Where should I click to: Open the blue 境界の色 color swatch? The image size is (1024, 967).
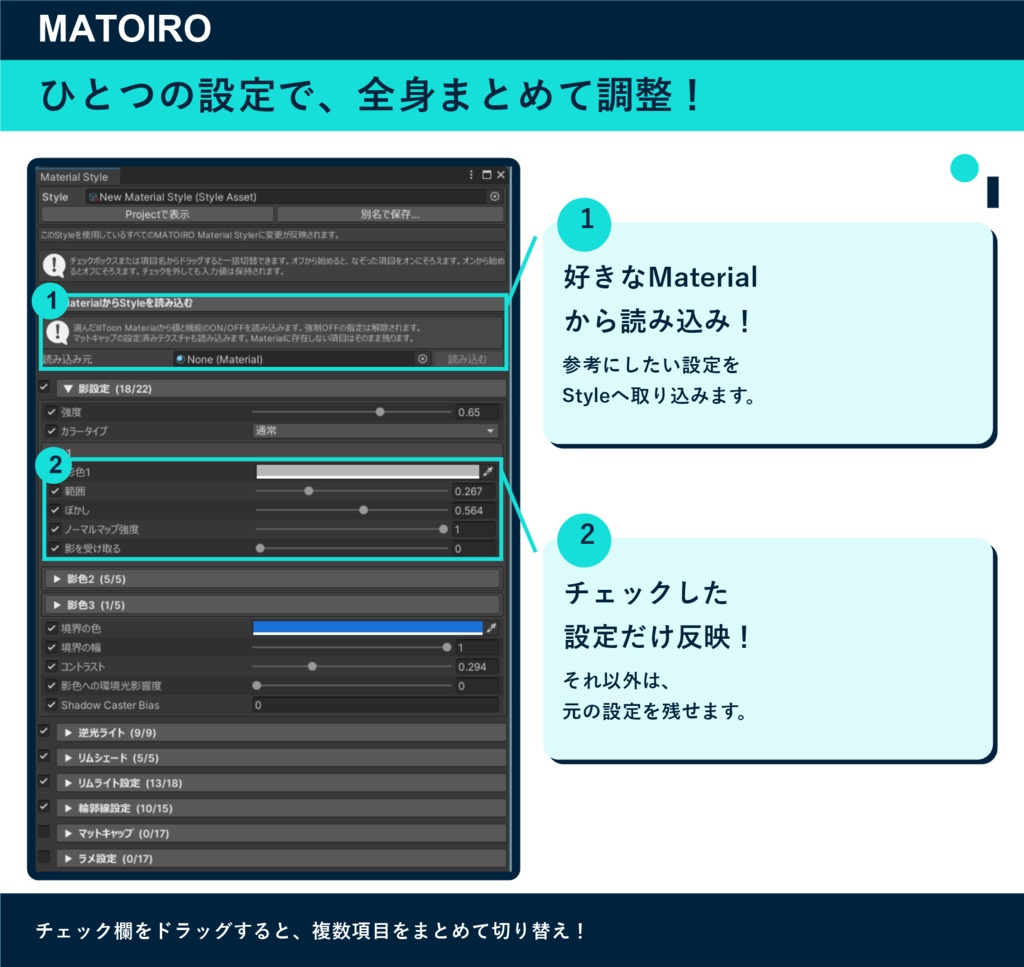(x=368, y=628)
